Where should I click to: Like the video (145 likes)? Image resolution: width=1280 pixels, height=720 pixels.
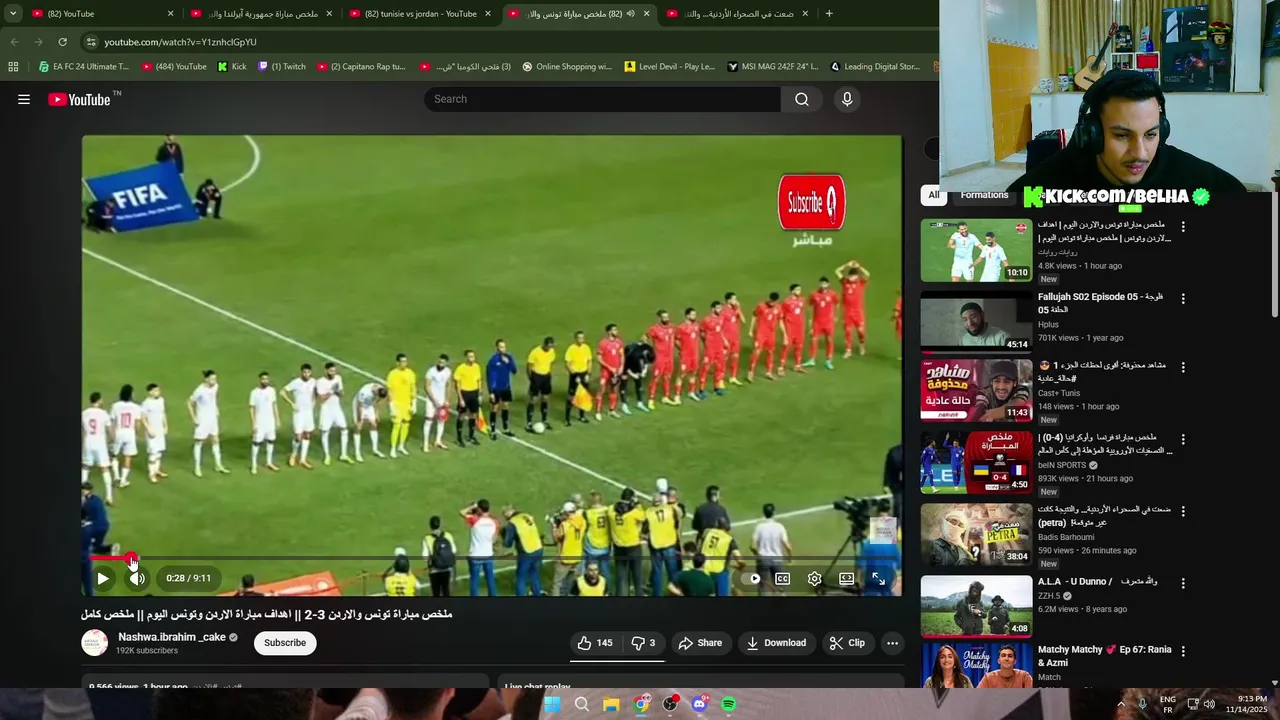point(594,643)
